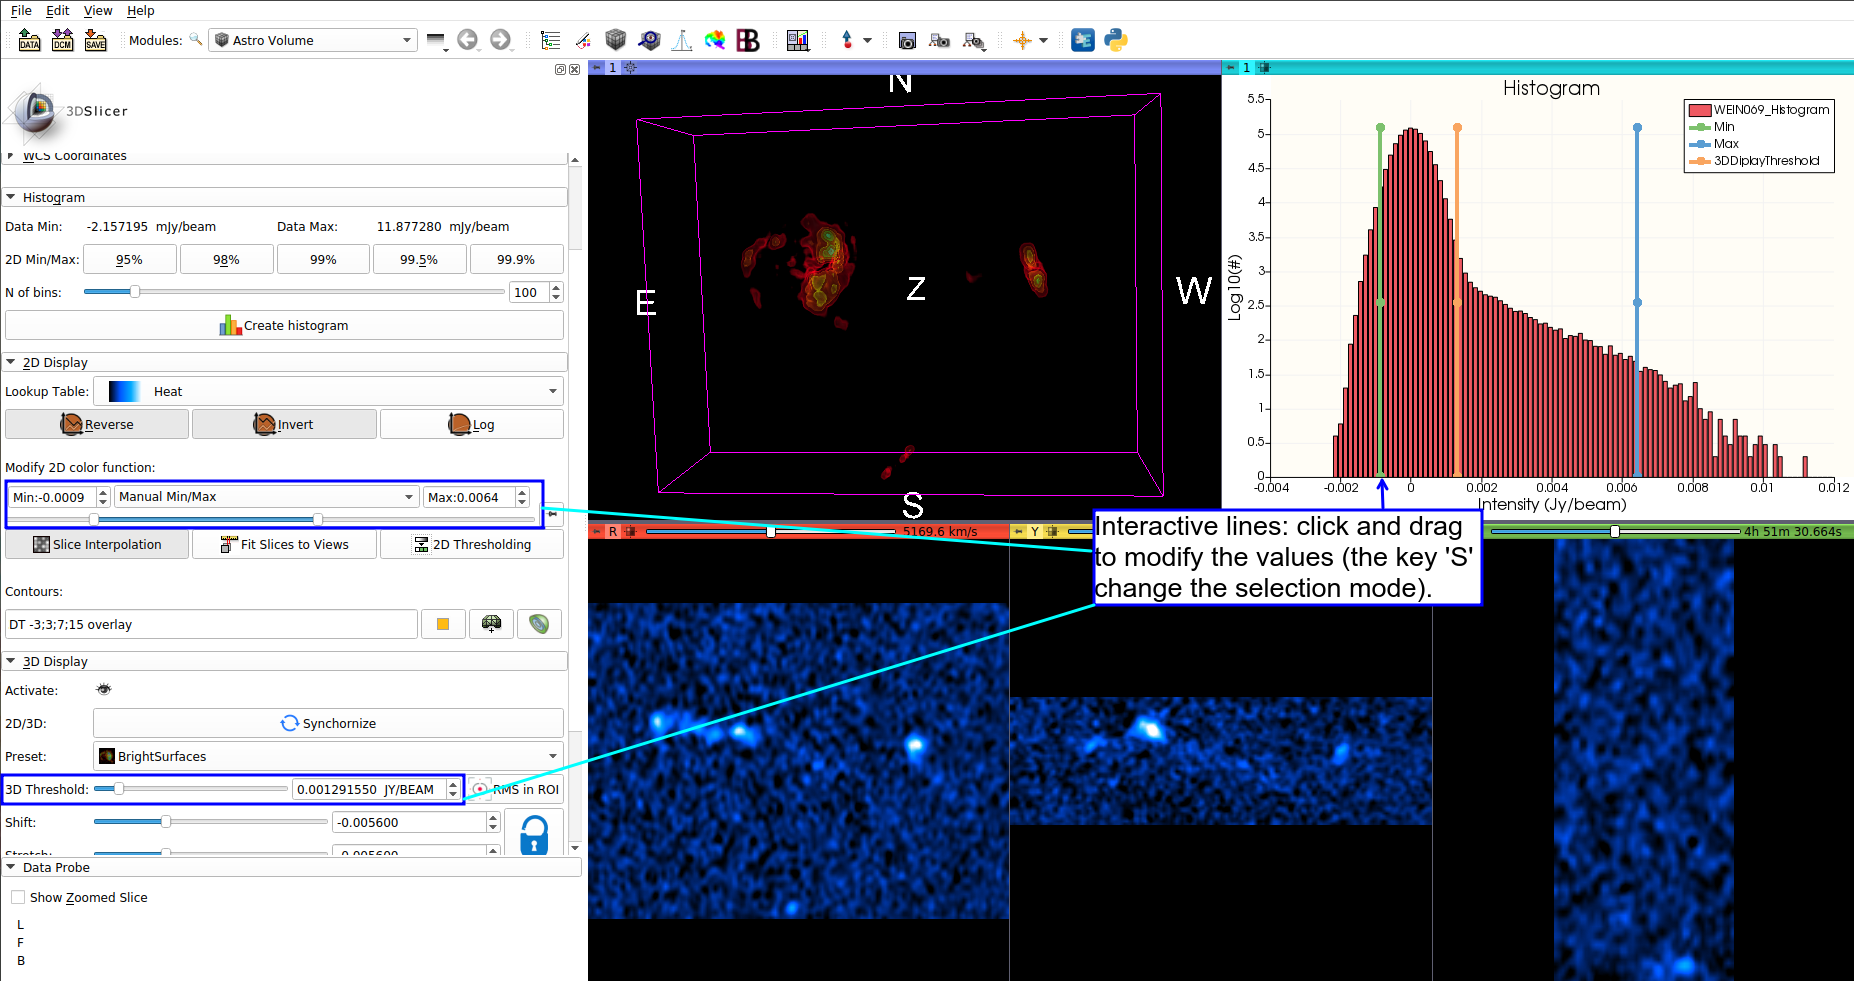Click the Create histogram button
This screenshot has width=1854, height=981.
click(x=284, y=325)
